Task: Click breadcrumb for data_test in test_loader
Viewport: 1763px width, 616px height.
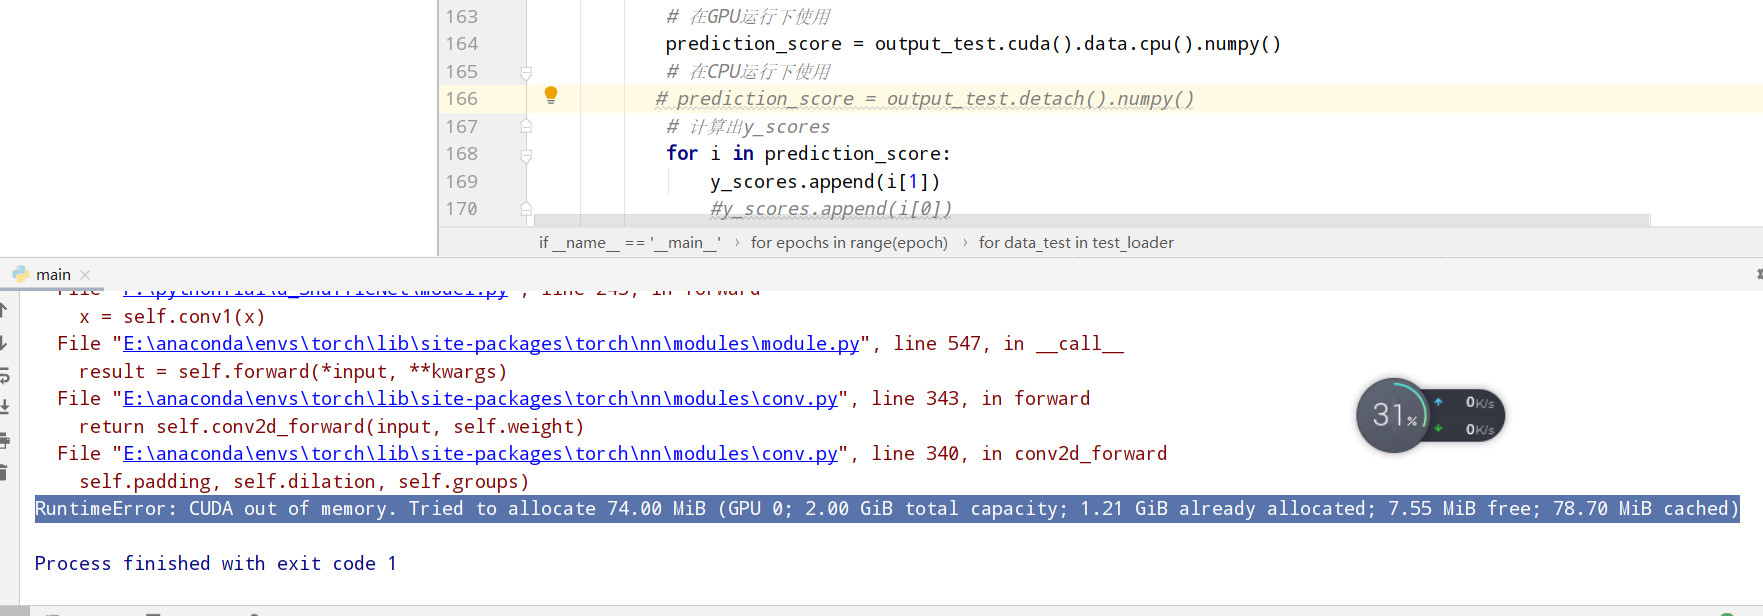Action: tap(1076, 242)
